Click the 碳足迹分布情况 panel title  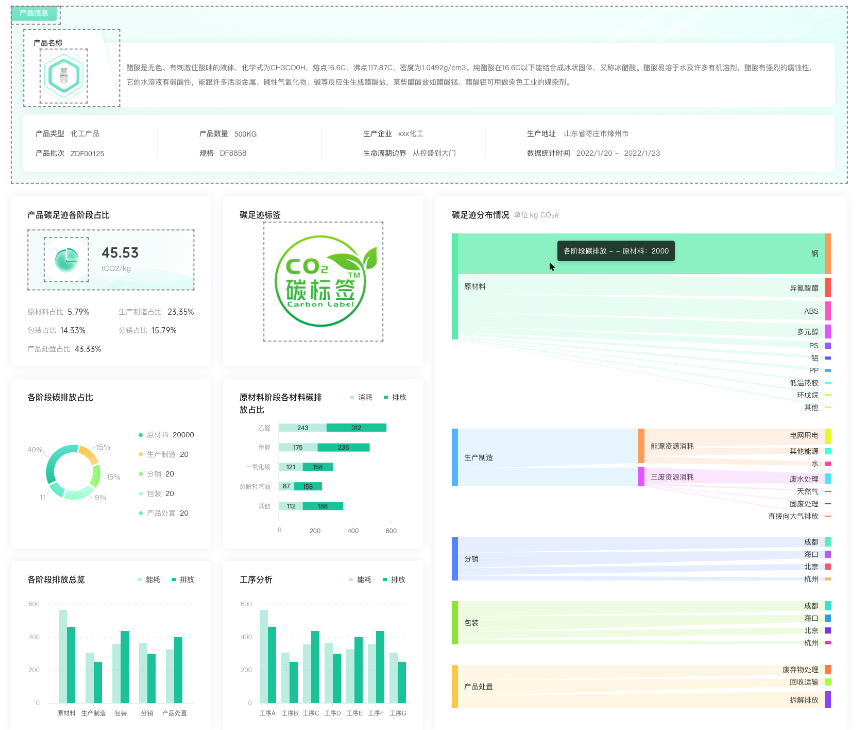(480, 214)
